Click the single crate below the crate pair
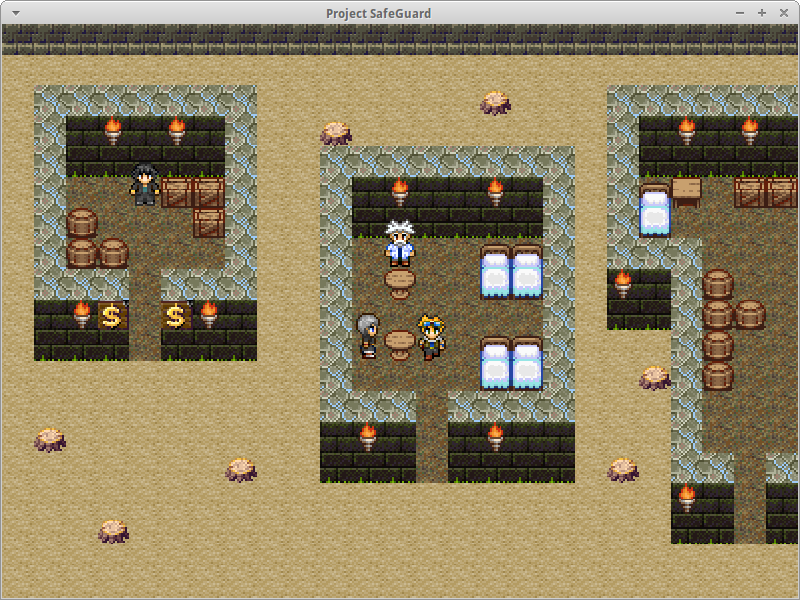 click(208, 222)
